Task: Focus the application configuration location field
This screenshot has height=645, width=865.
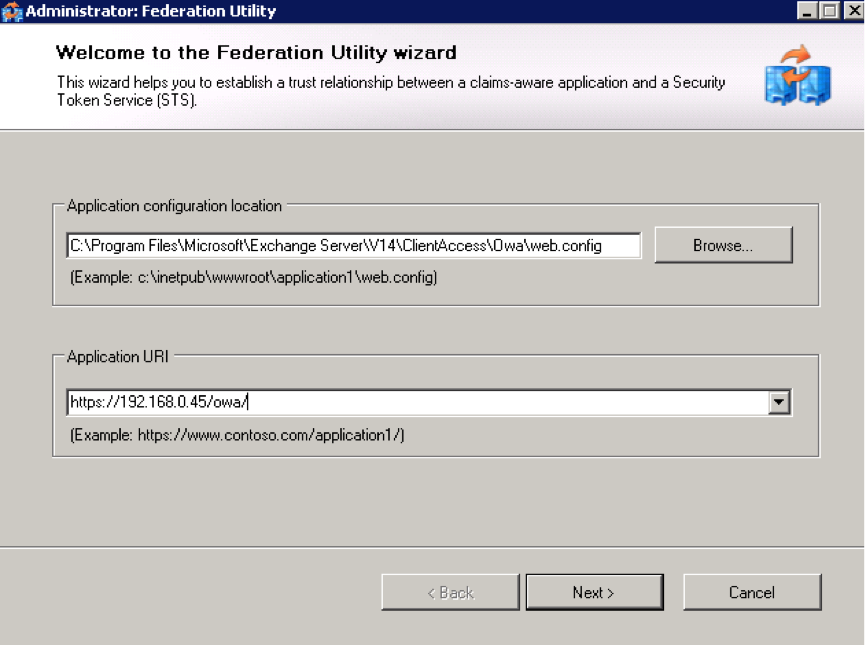Action: coord(354,246)
